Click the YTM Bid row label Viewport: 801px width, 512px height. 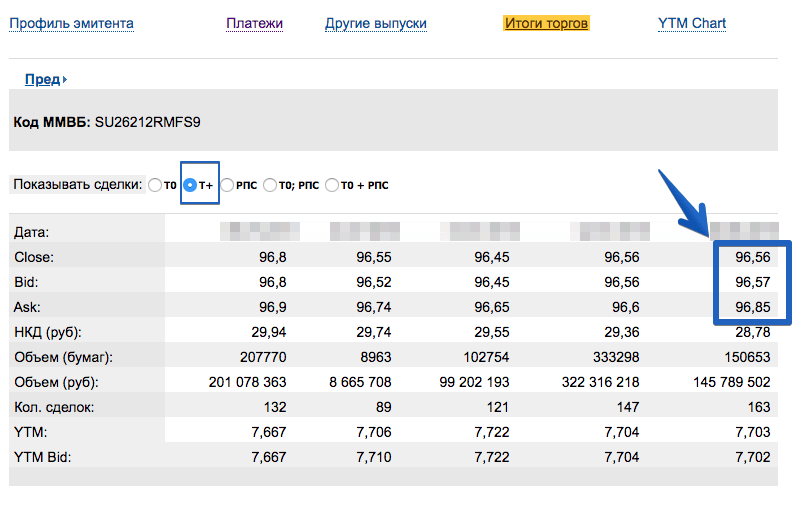(x=42, y=457)
